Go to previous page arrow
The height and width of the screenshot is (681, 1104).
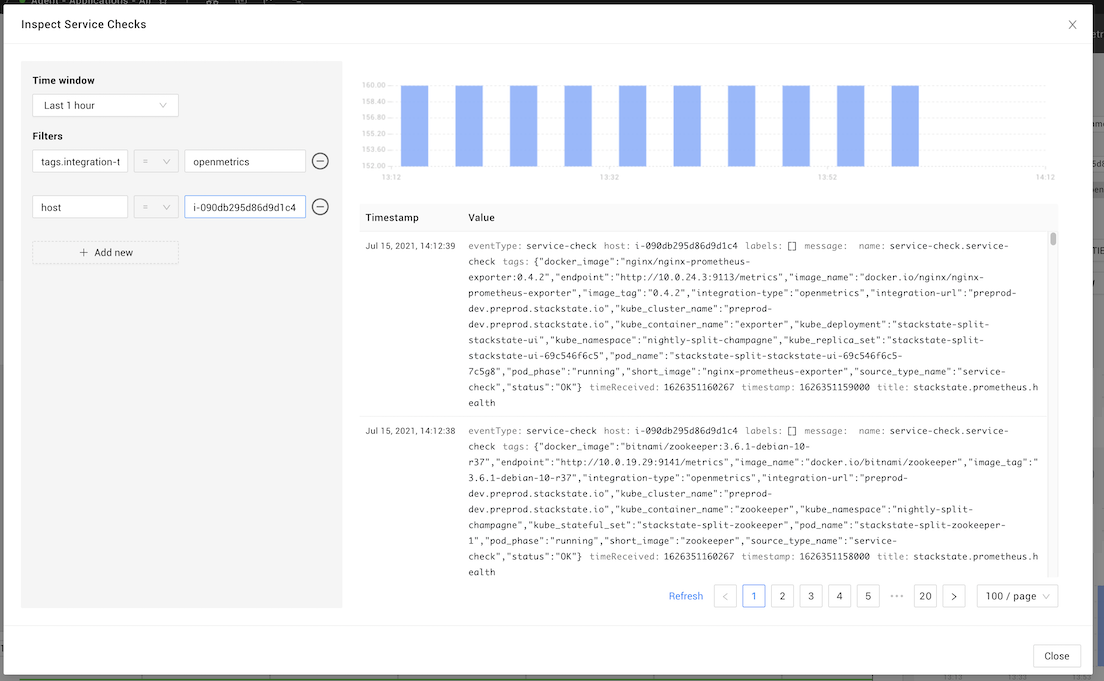tap(725, 596)
